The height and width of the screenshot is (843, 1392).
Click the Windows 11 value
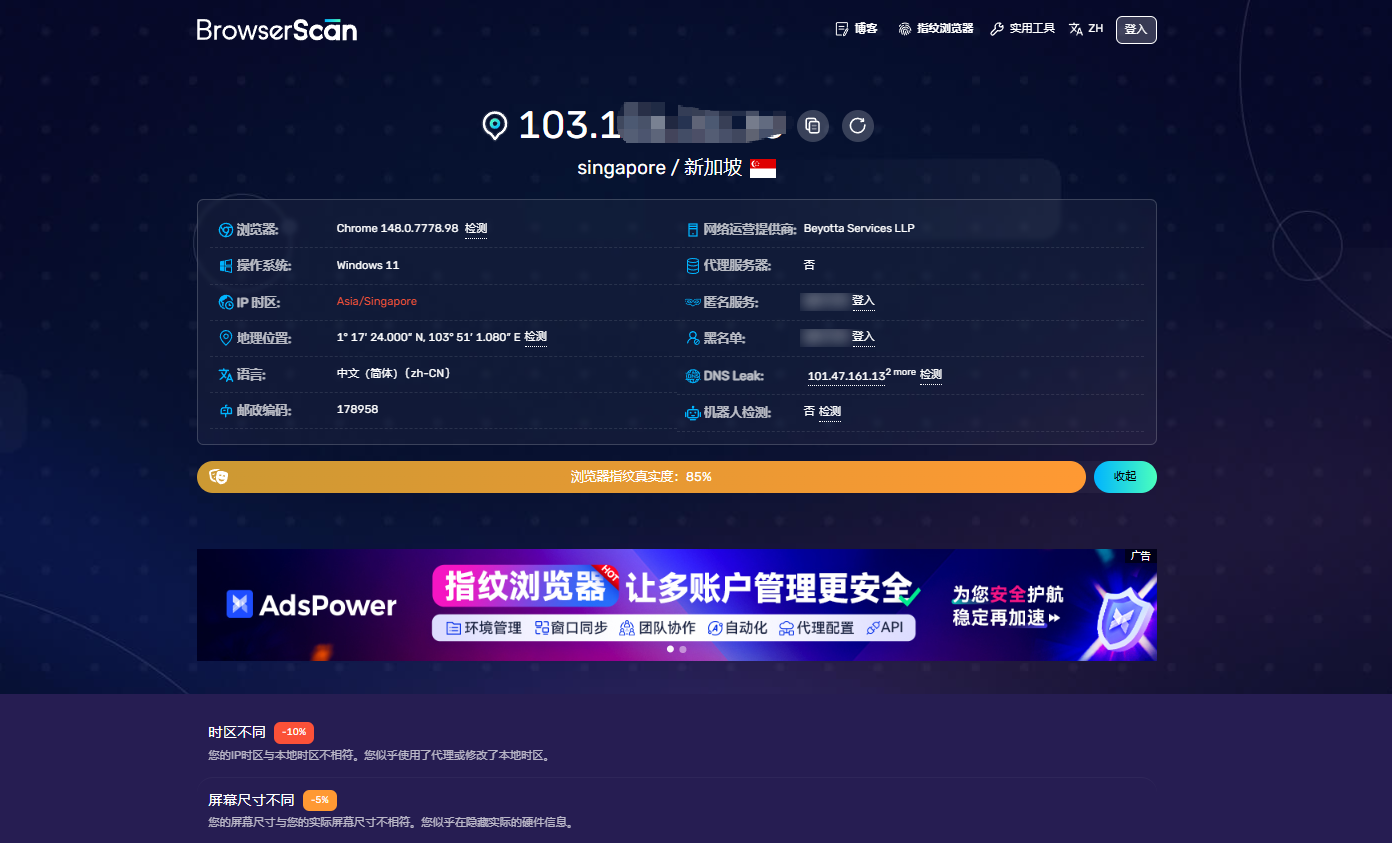(x=368, y=265)
